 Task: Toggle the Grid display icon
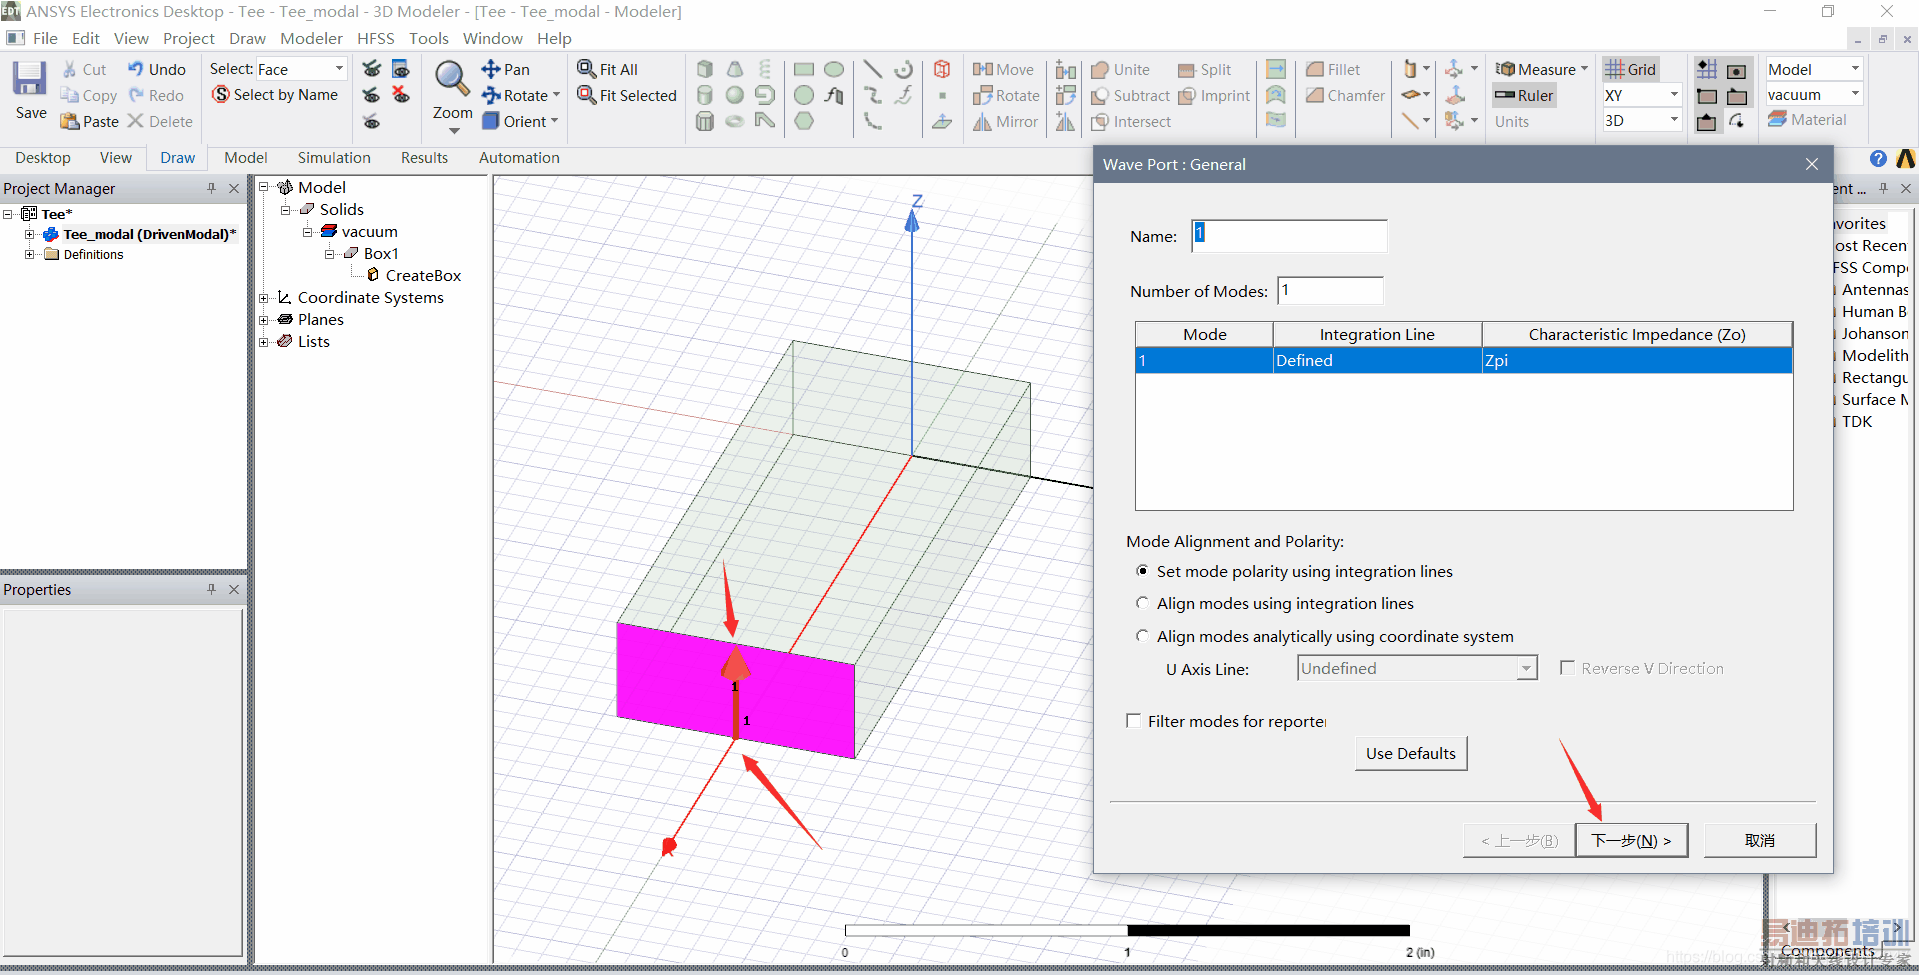click(x=1631, y=69)
